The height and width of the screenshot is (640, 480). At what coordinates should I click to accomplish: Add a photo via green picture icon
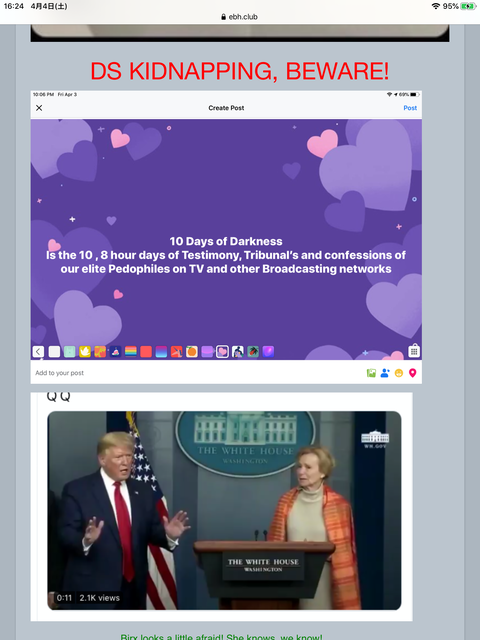pos(371,373)
